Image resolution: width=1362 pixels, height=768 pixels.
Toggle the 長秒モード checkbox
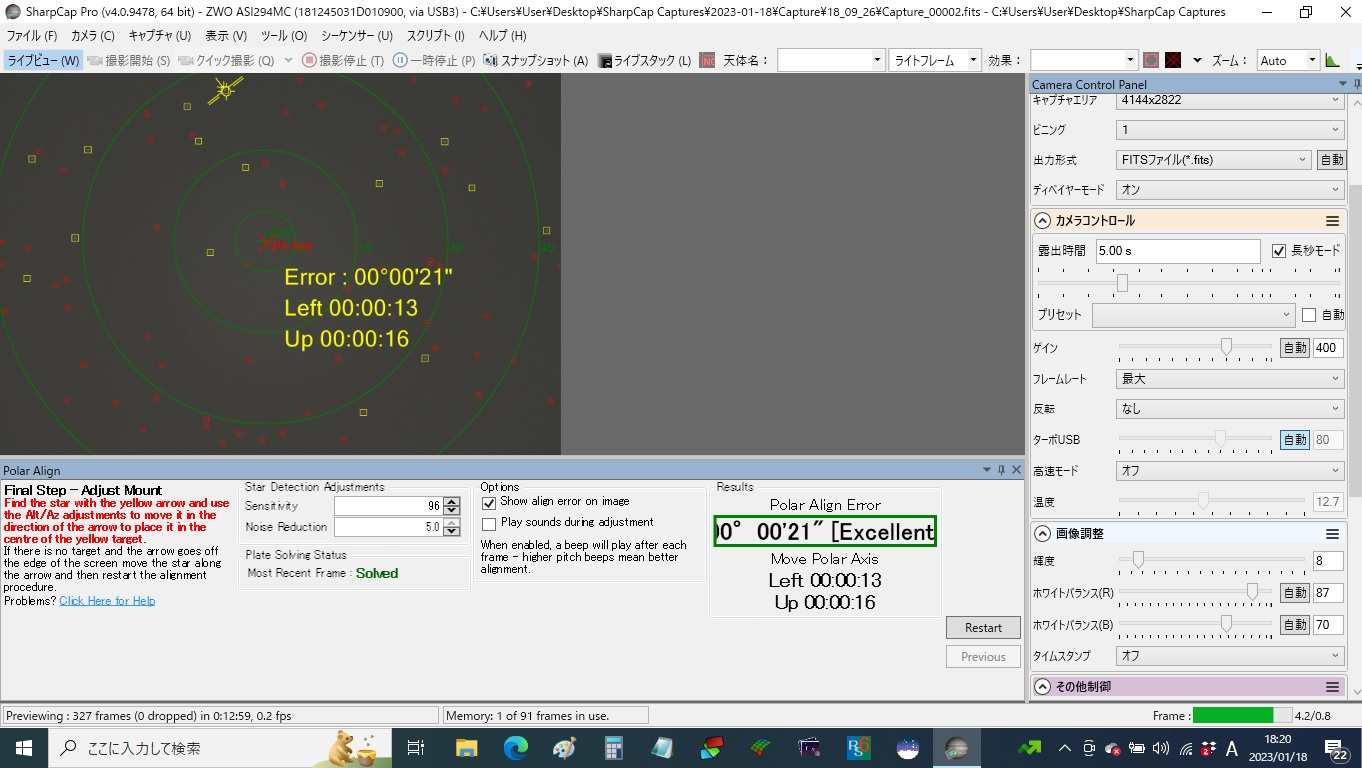pos(1279,251)
